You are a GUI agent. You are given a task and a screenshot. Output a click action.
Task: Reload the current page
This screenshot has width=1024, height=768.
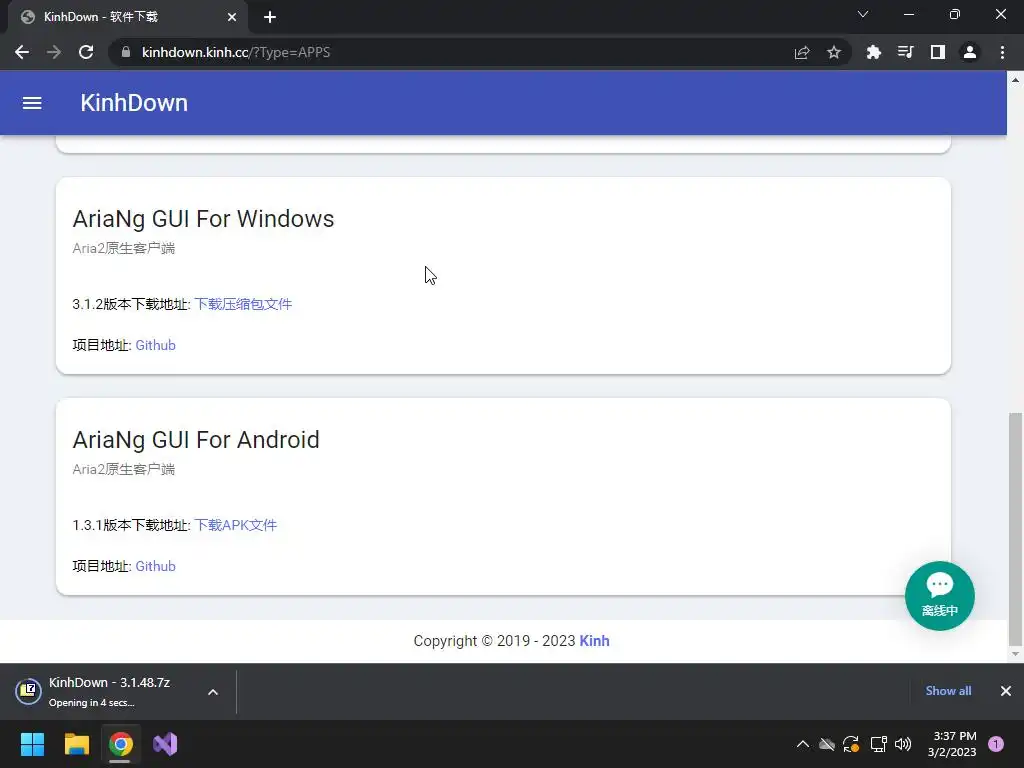tap(86, 52)
